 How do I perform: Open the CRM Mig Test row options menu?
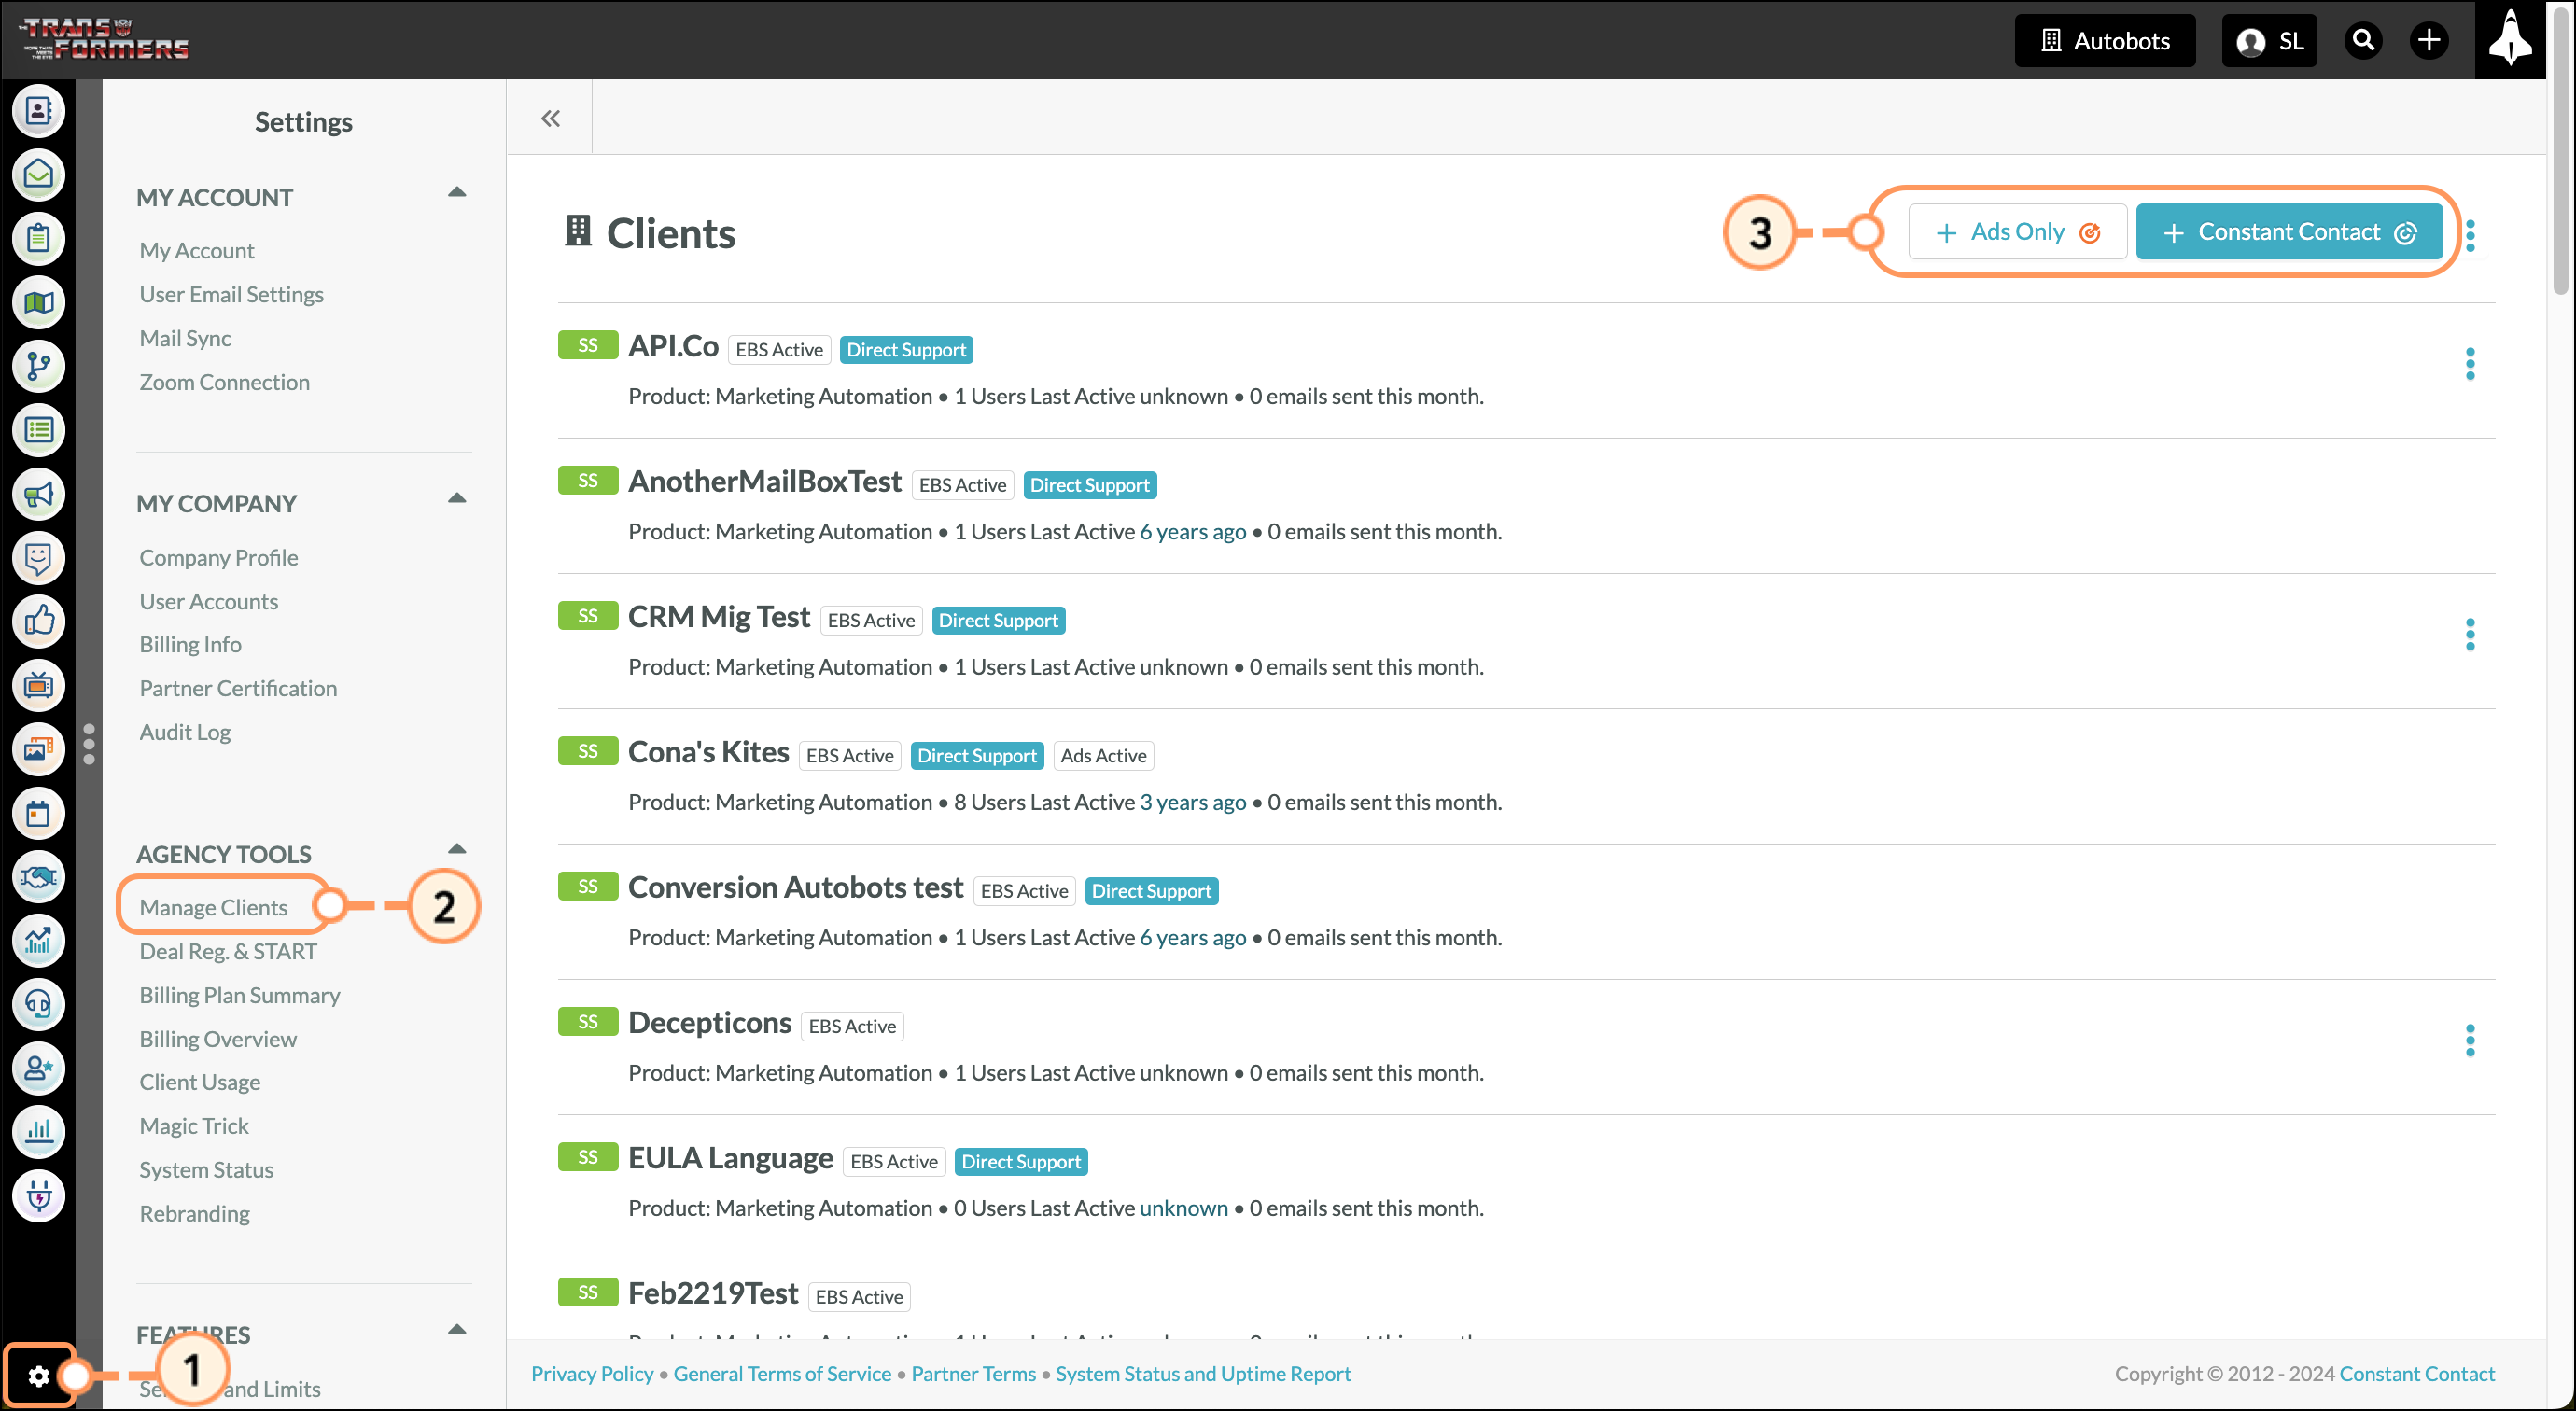point(2470,635)
